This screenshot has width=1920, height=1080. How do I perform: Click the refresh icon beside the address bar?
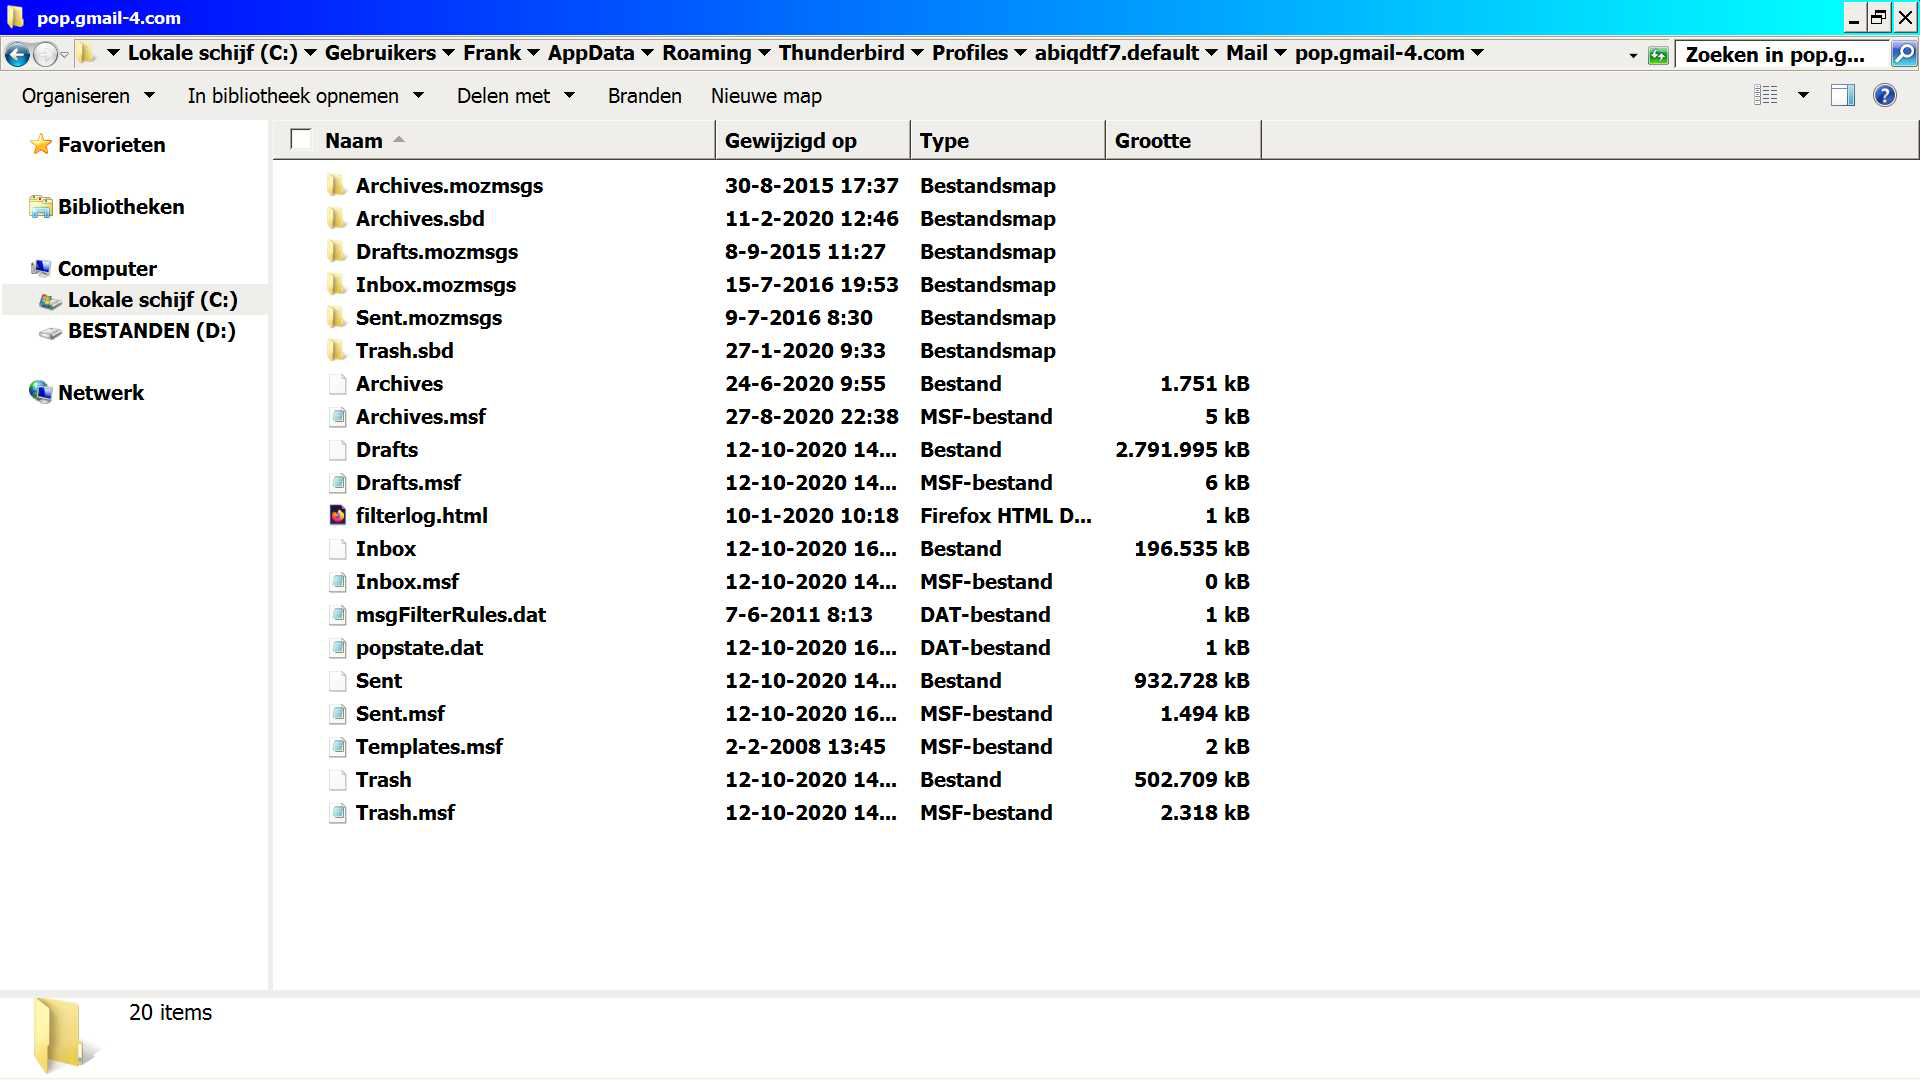pyautogui.click(x=1658, y=55)
